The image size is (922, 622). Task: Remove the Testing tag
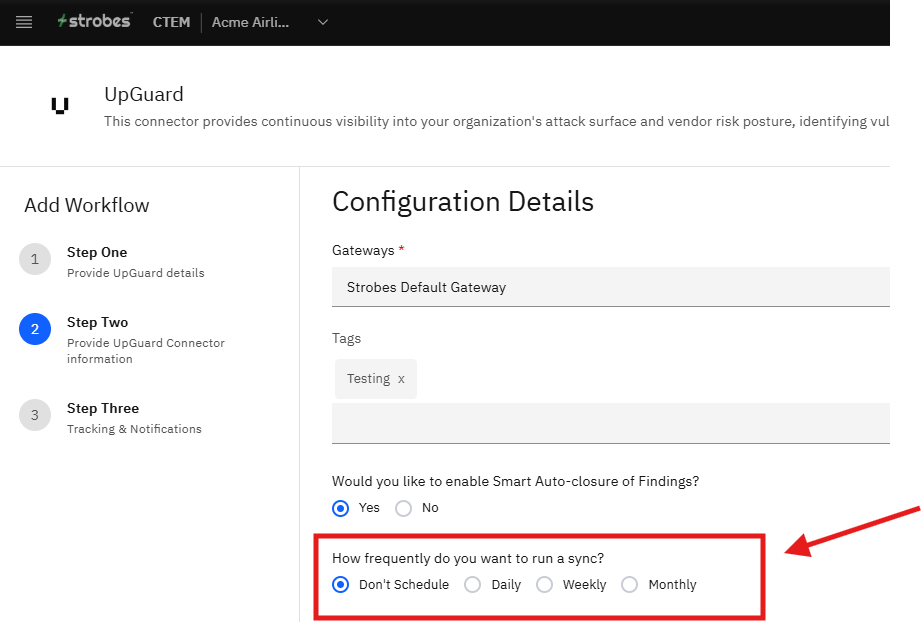point(401,379)
